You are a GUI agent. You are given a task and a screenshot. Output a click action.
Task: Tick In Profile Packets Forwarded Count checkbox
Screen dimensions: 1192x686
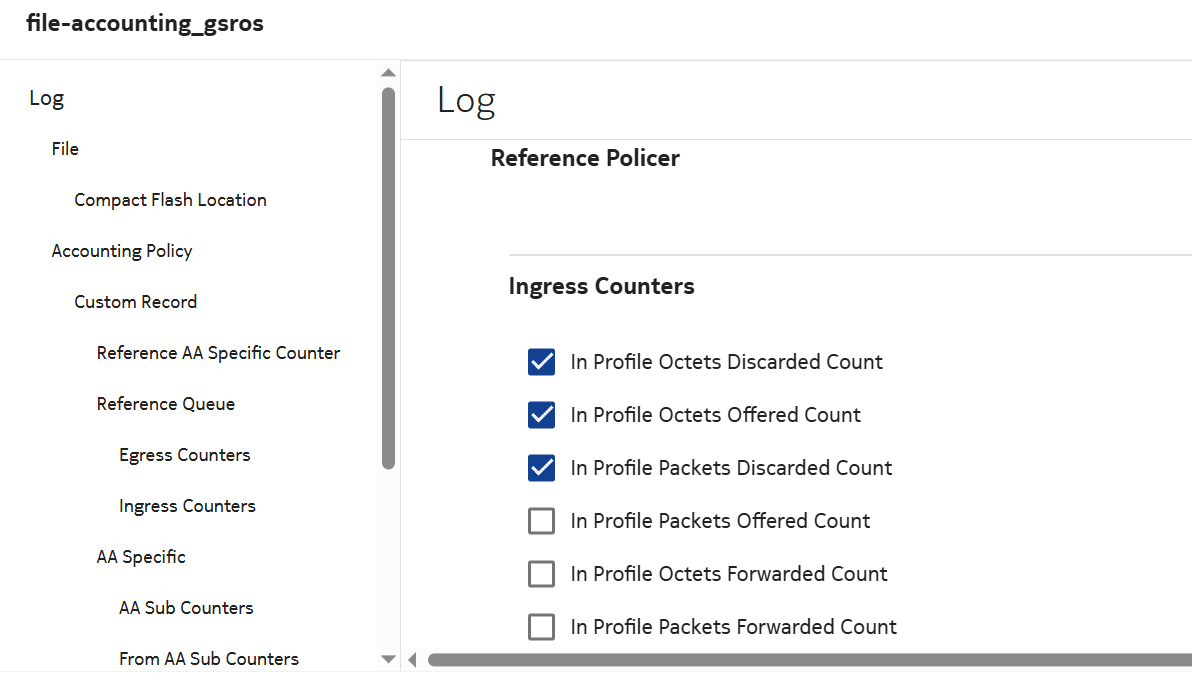(x=541, y=627)
